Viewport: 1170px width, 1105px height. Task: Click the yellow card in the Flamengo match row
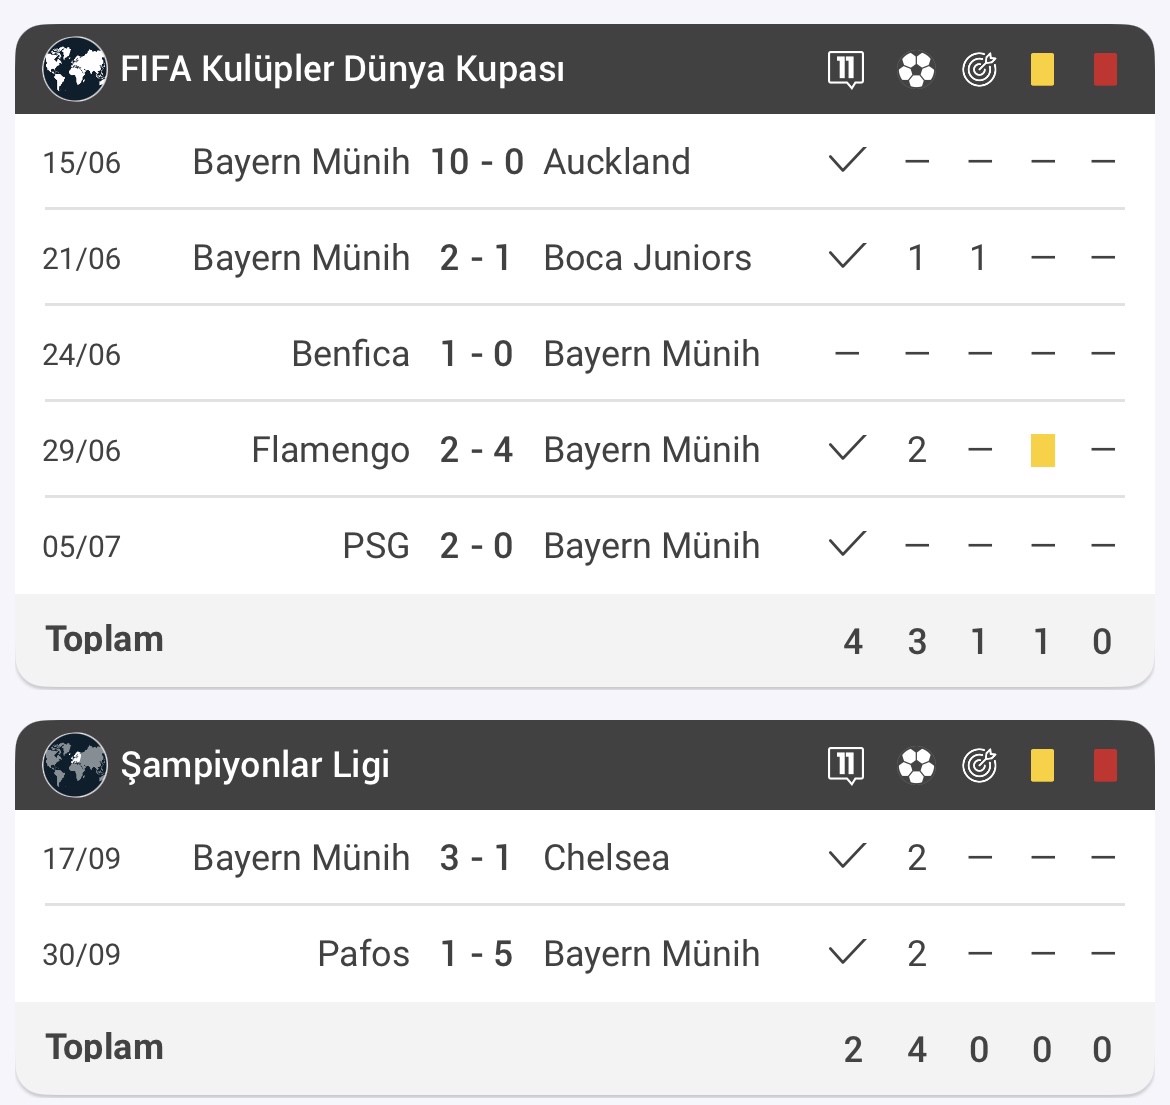tap(1042, 450)
